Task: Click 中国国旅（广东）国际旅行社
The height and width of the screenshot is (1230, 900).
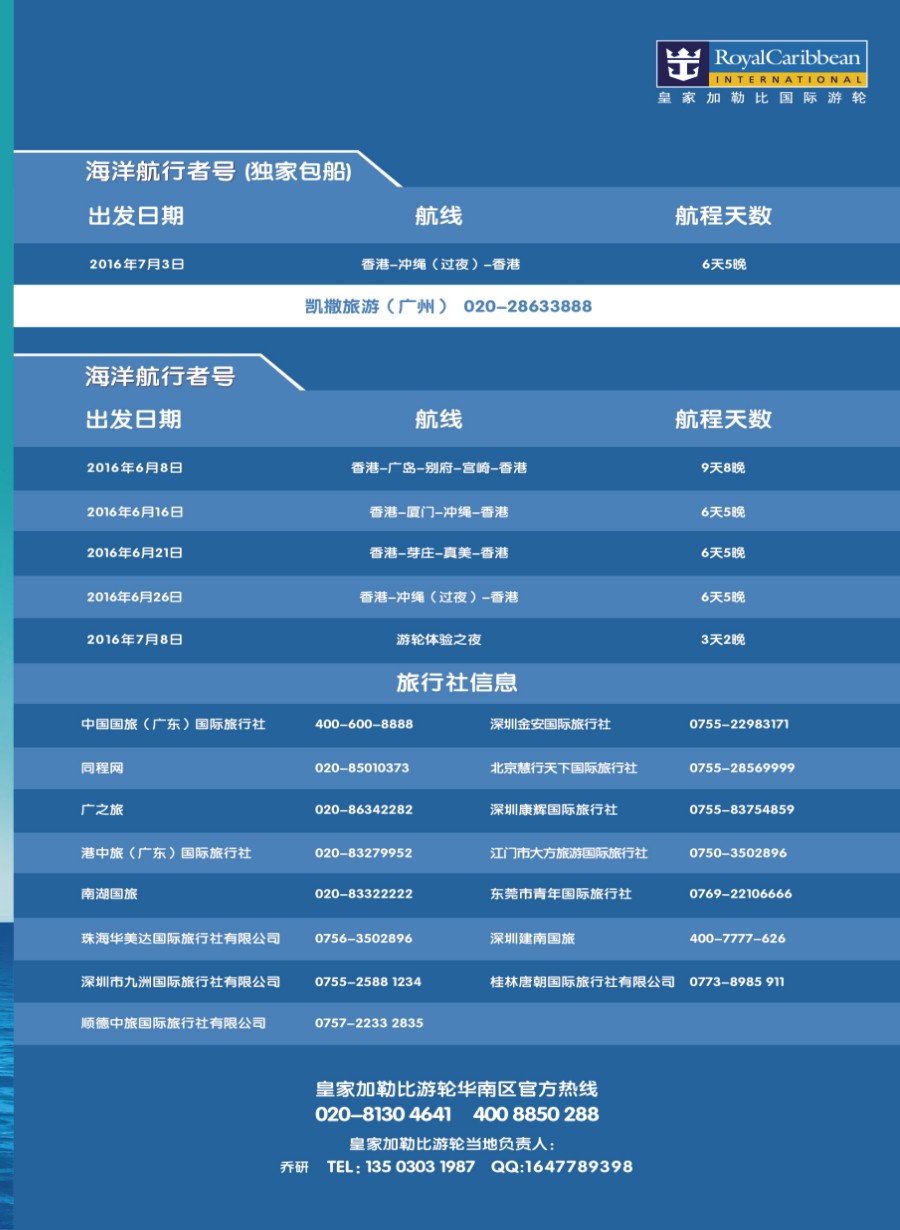Action: pyautogui.click(x=174, y=724)
